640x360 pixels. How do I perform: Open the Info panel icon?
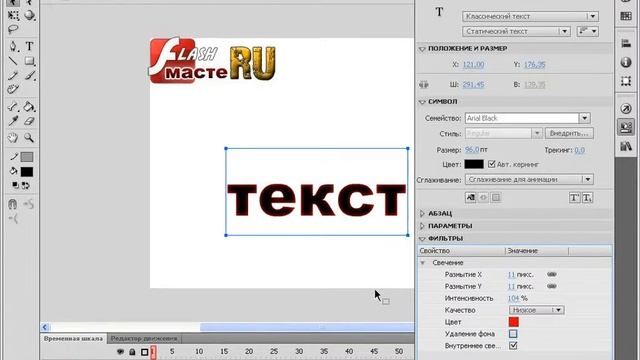pos(626,62)
